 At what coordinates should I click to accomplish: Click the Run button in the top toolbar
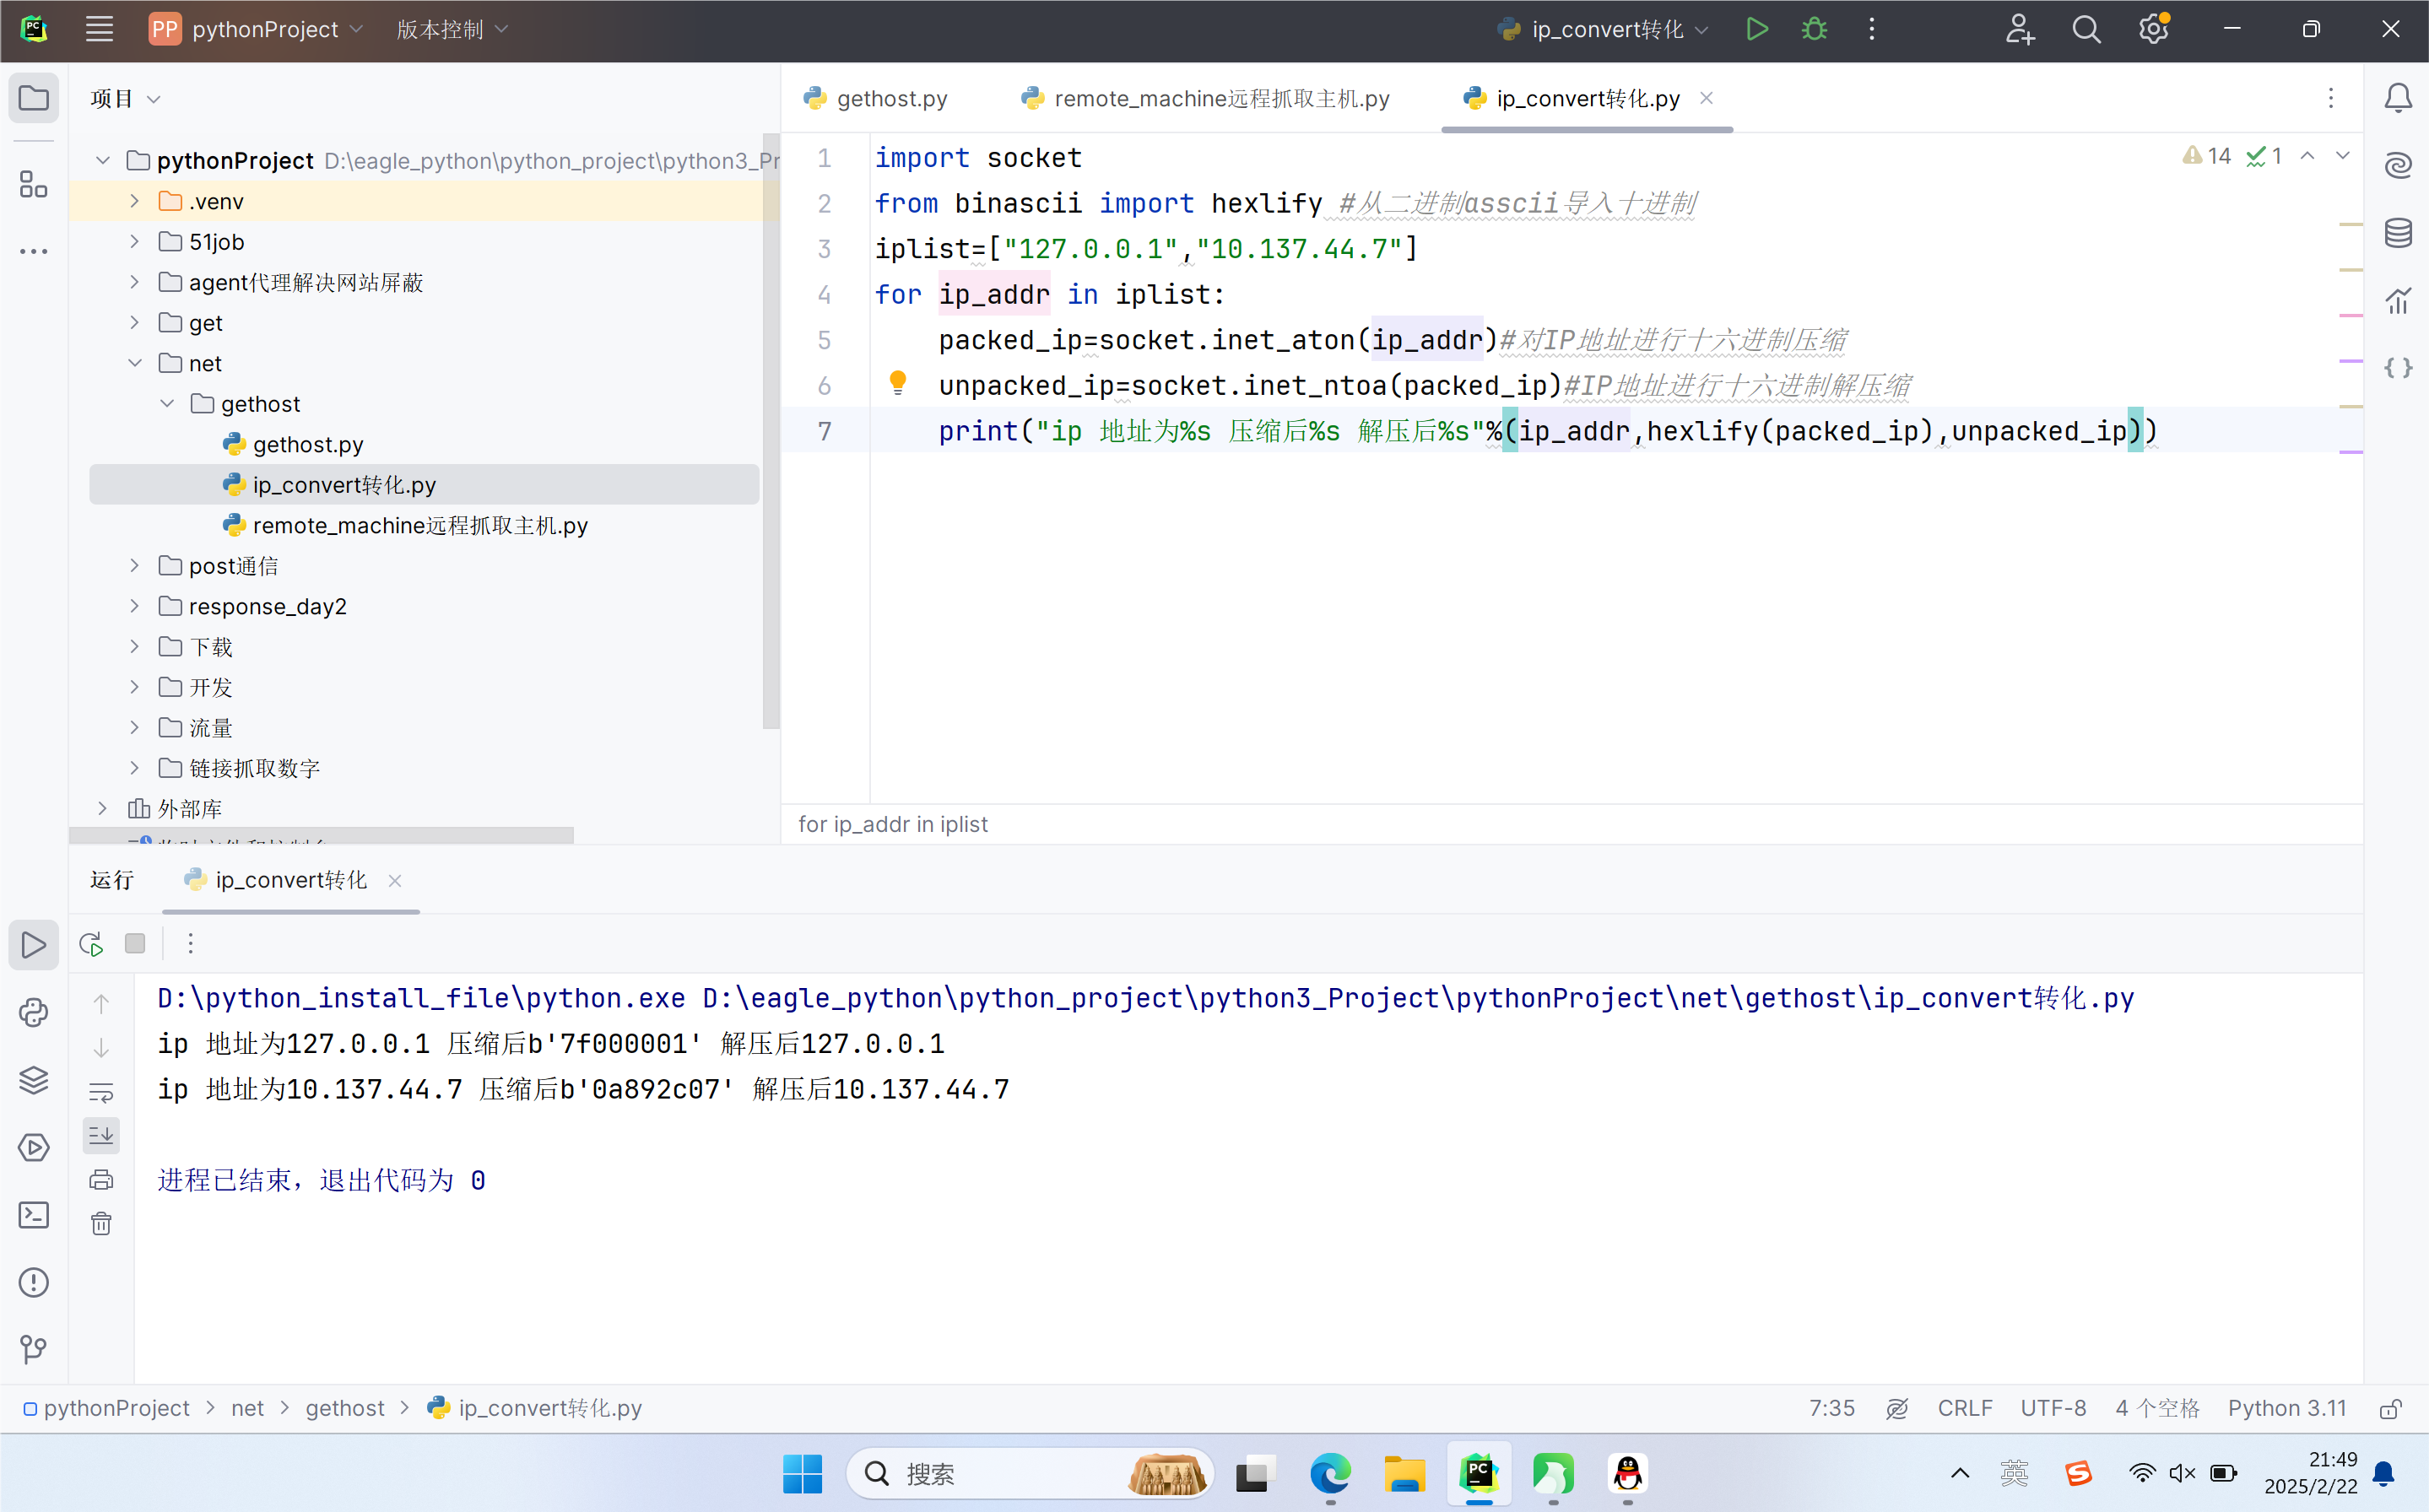click(x=1756, y=29)
